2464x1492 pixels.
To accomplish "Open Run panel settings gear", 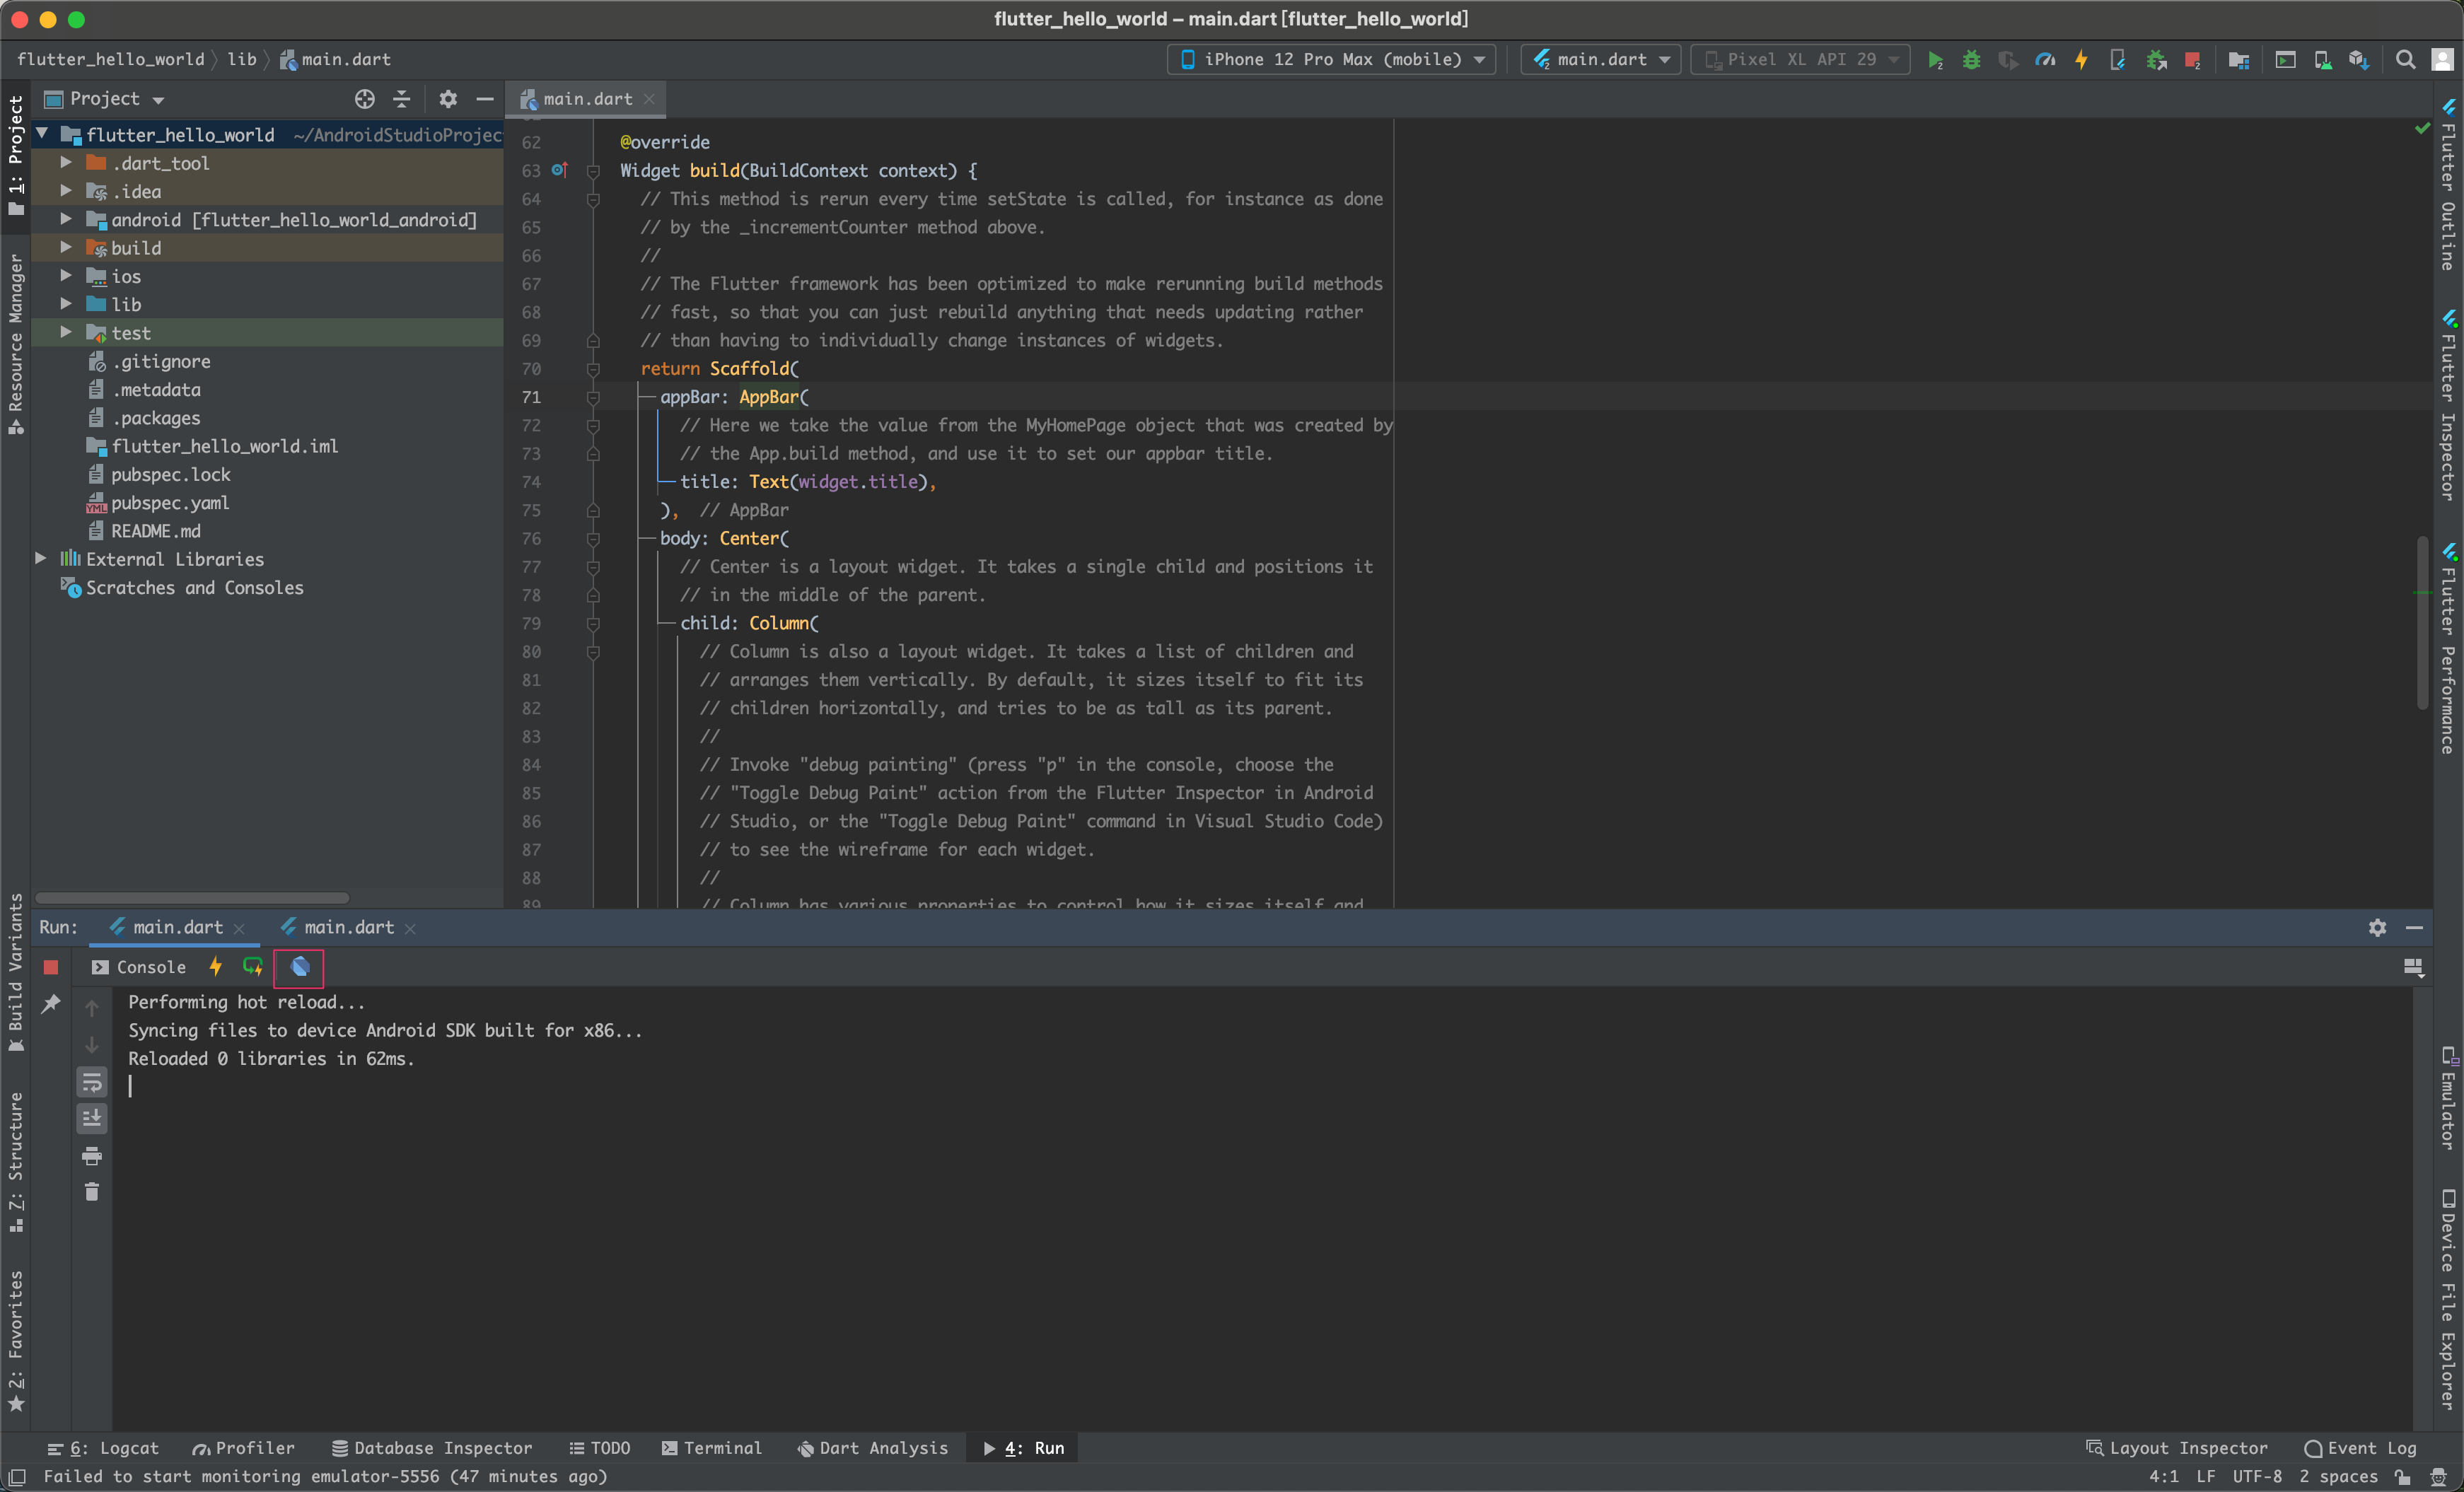I will coord(2377,928).
